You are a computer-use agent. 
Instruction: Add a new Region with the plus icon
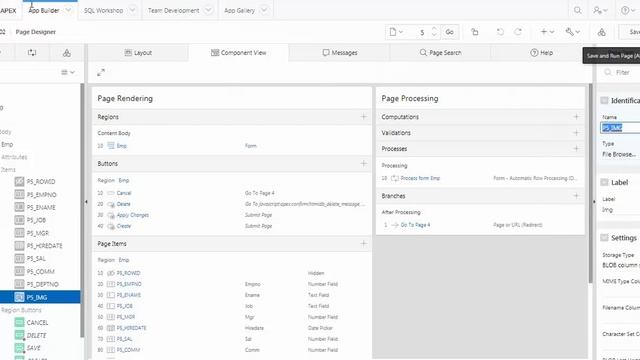tap(363, 117)
